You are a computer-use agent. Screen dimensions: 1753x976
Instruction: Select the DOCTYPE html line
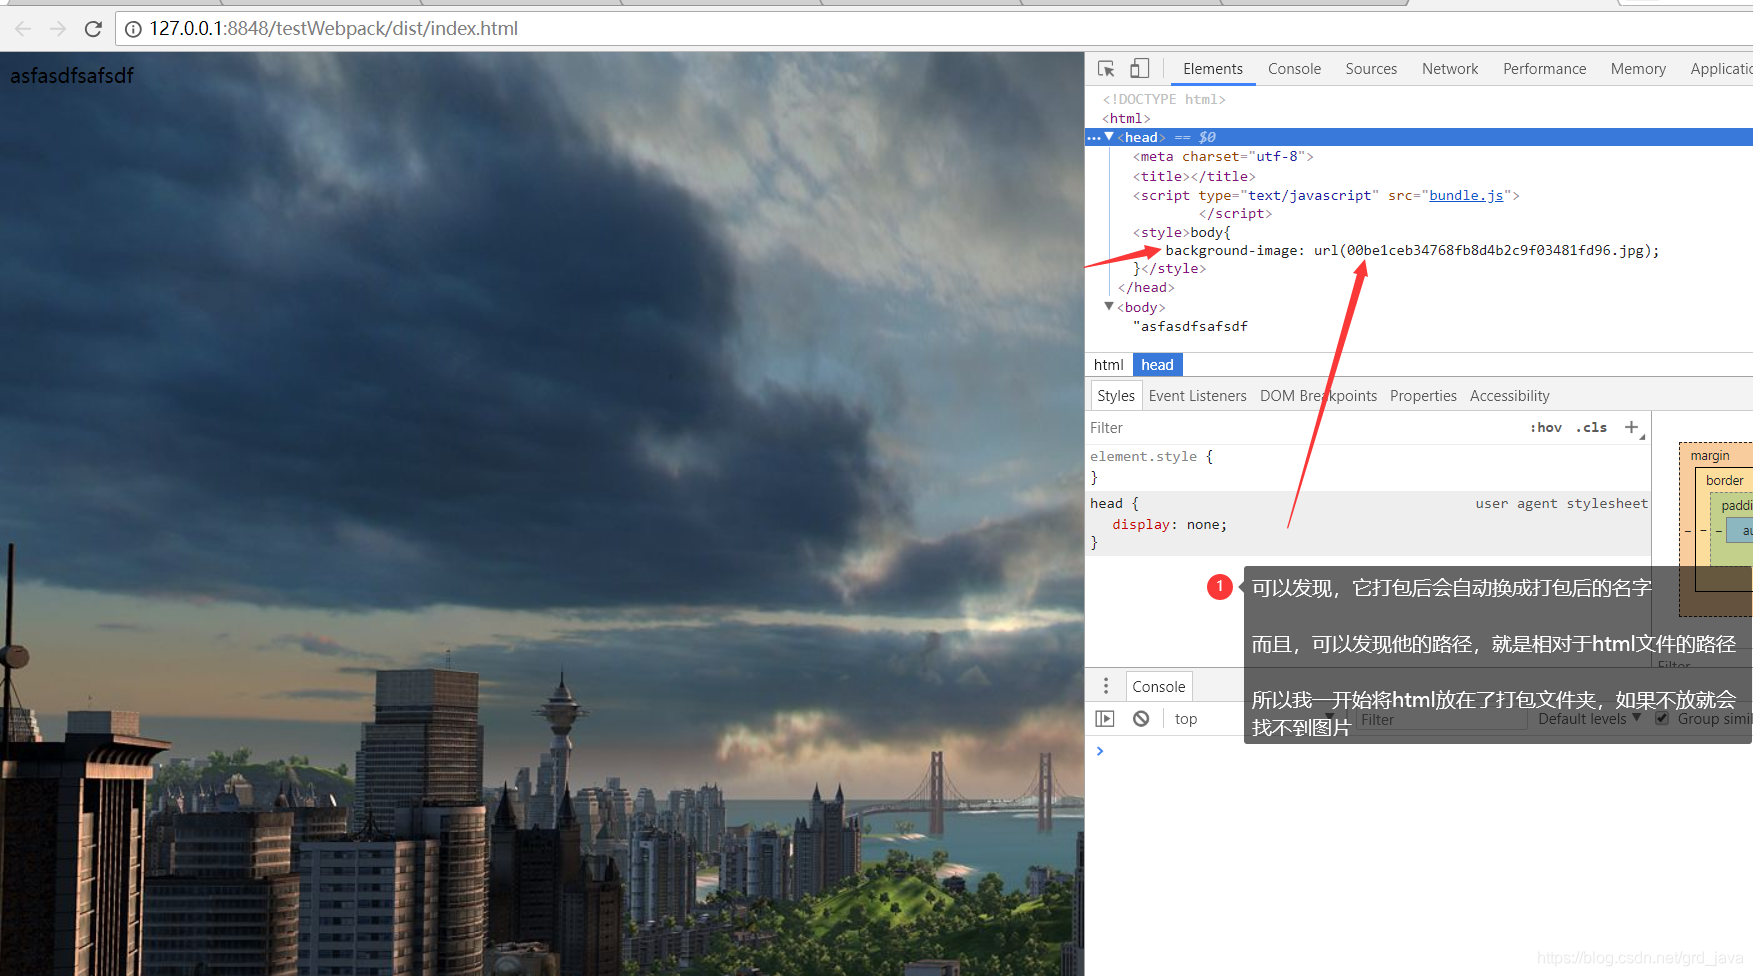[x=1164, y=99]
